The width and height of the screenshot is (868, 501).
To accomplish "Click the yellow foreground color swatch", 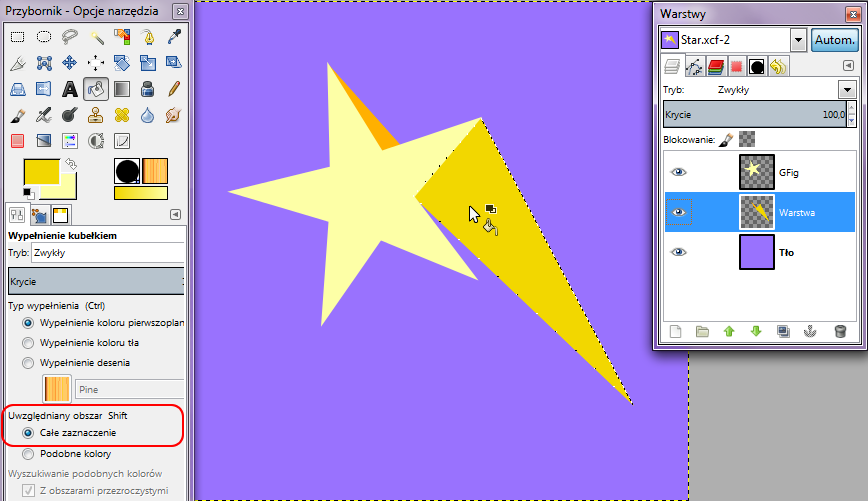I will tap(40, 171).
